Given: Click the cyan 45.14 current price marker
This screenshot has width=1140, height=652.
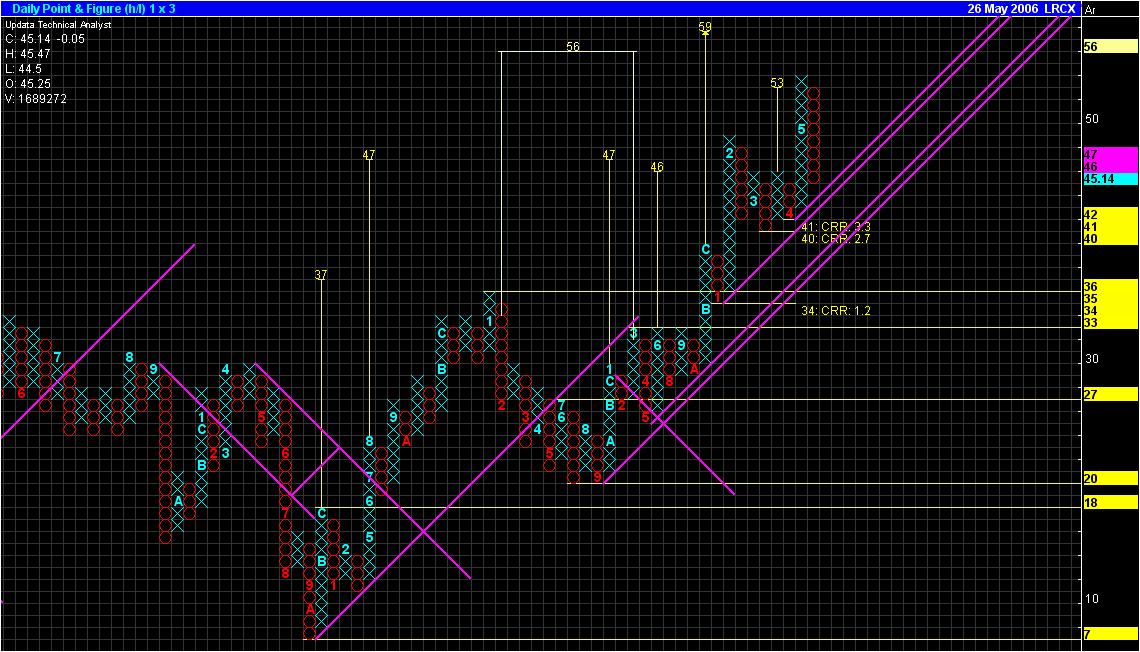Looking at the screenshot, I should (1110, 179).
